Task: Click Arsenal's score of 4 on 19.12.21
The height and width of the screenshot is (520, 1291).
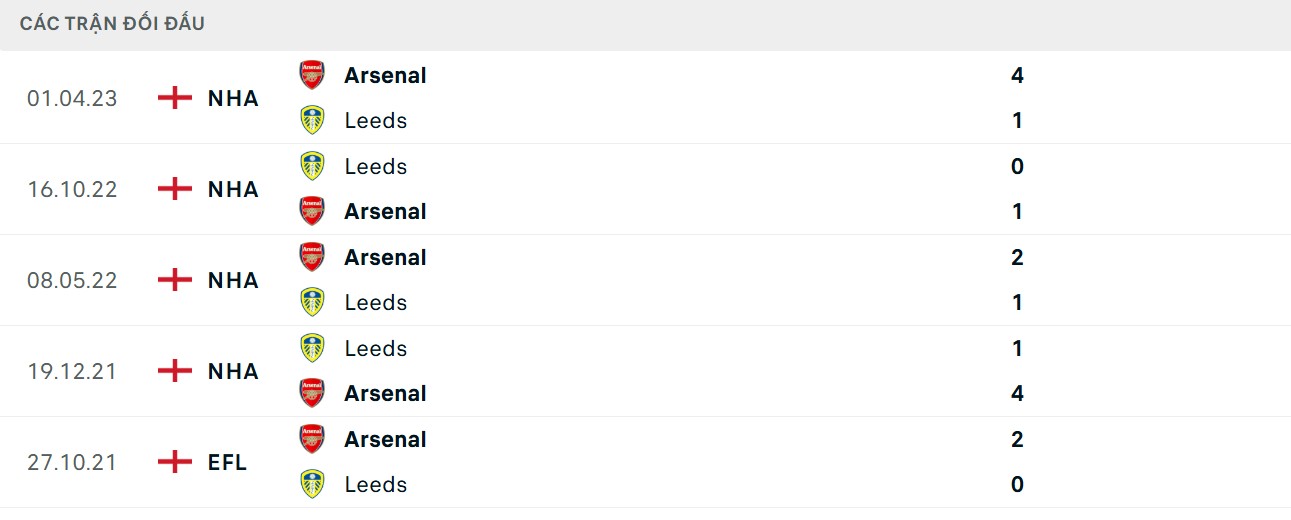Action: coord(1017,393)
